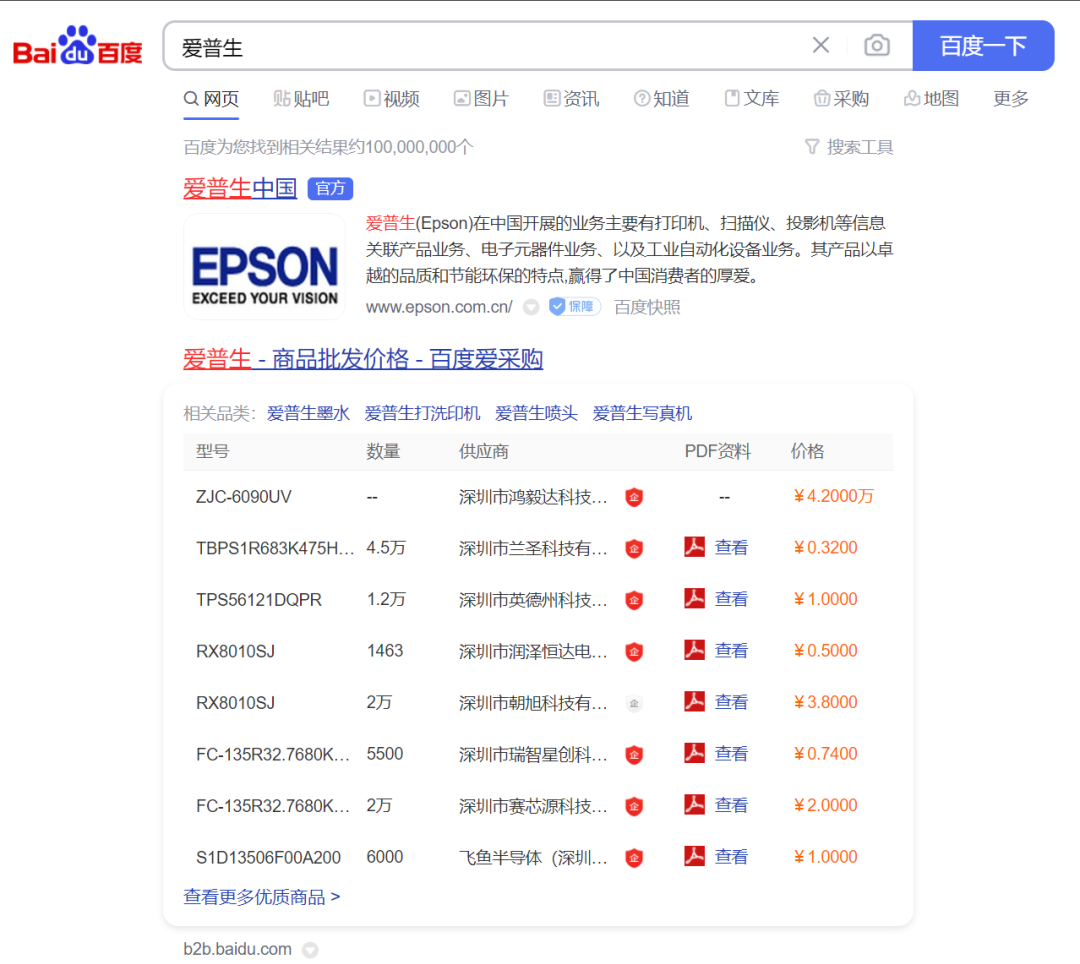Click the PDF icon in the TBPS1R683K475H row
This screenshot has width=1080, height=964.
pyautogui.click(x=694, y=547)
